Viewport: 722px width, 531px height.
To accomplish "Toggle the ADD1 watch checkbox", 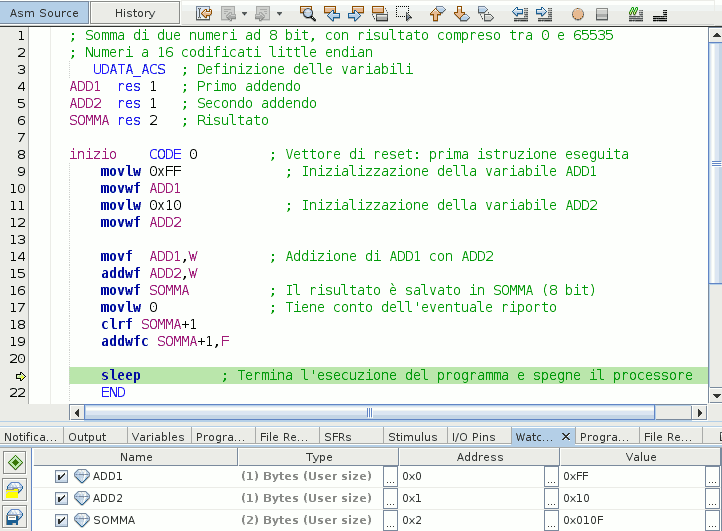I will pos(61,476).
